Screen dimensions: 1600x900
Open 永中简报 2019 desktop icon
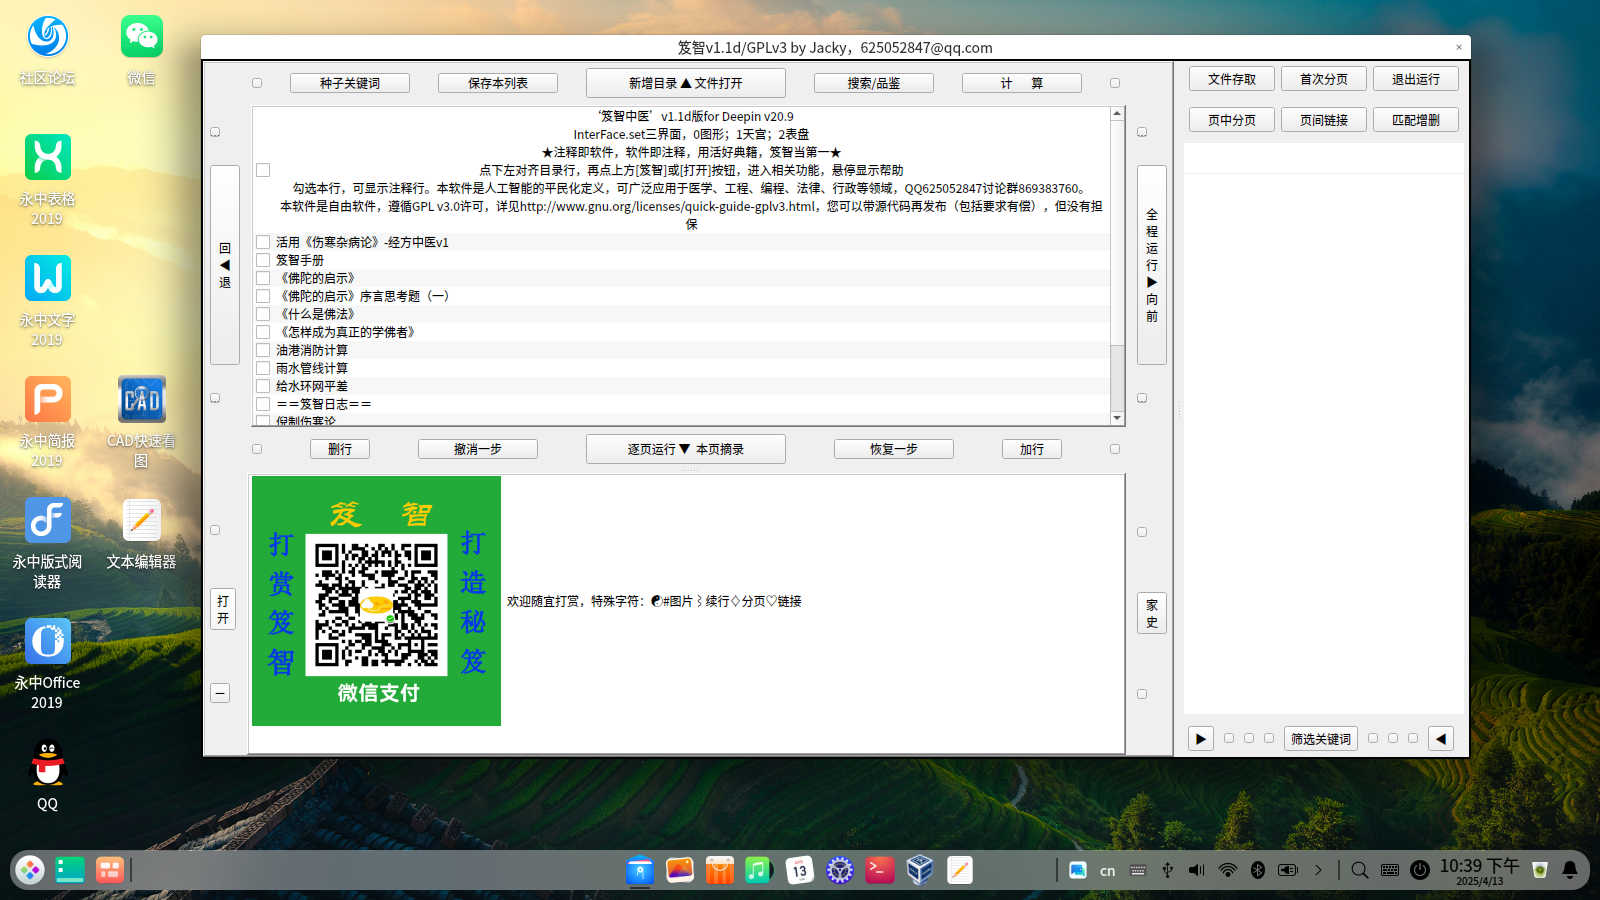coord(47,399)
